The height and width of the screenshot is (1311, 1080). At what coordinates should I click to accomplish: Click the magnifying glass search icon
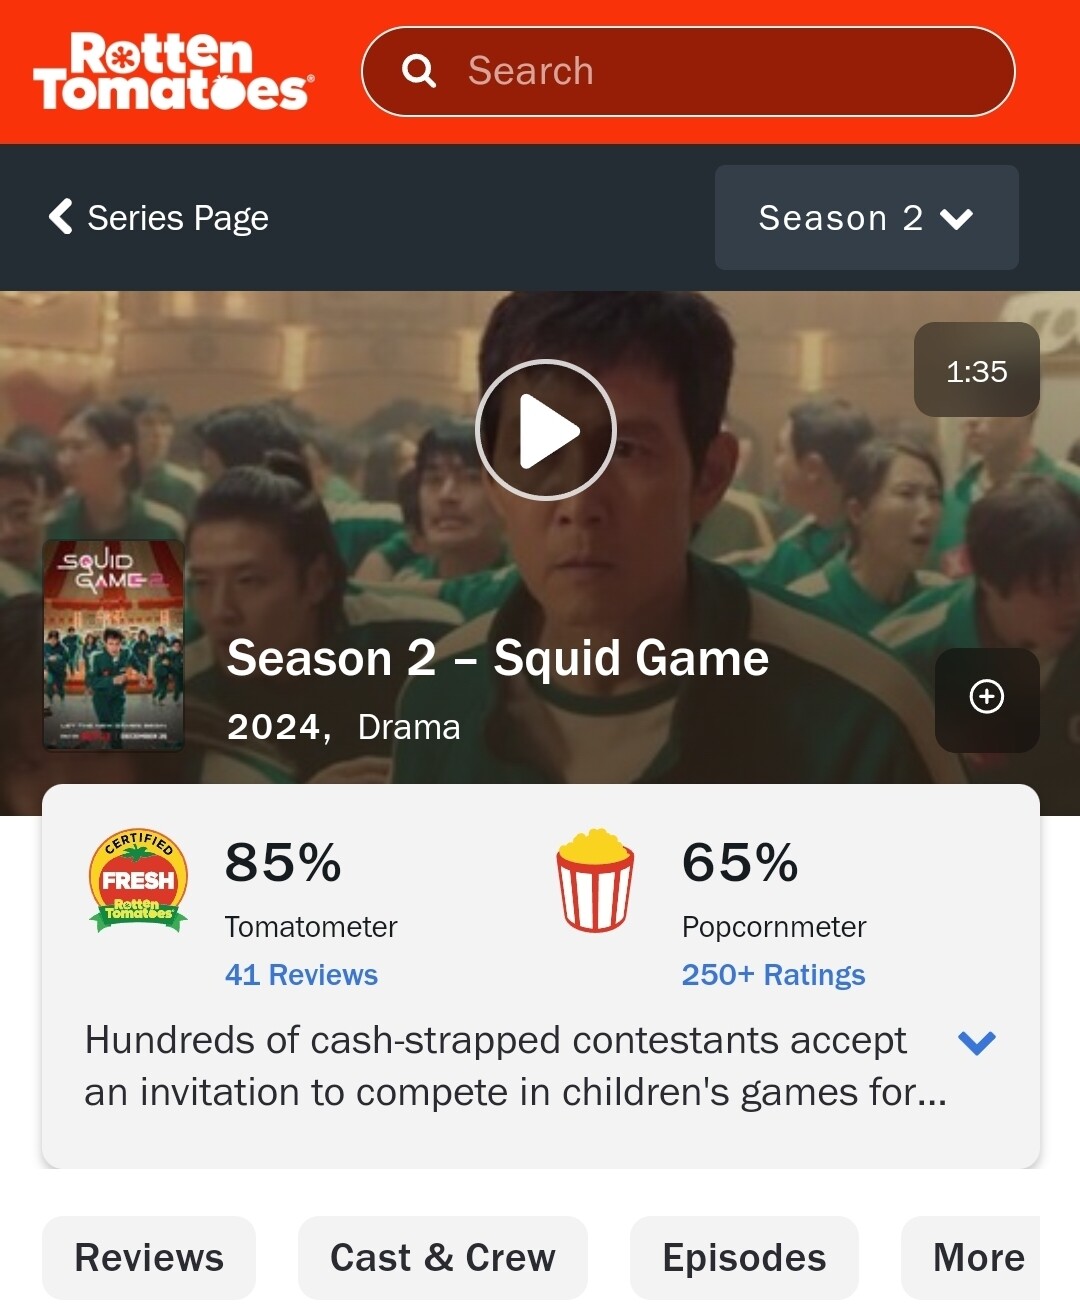pos(418,71)
